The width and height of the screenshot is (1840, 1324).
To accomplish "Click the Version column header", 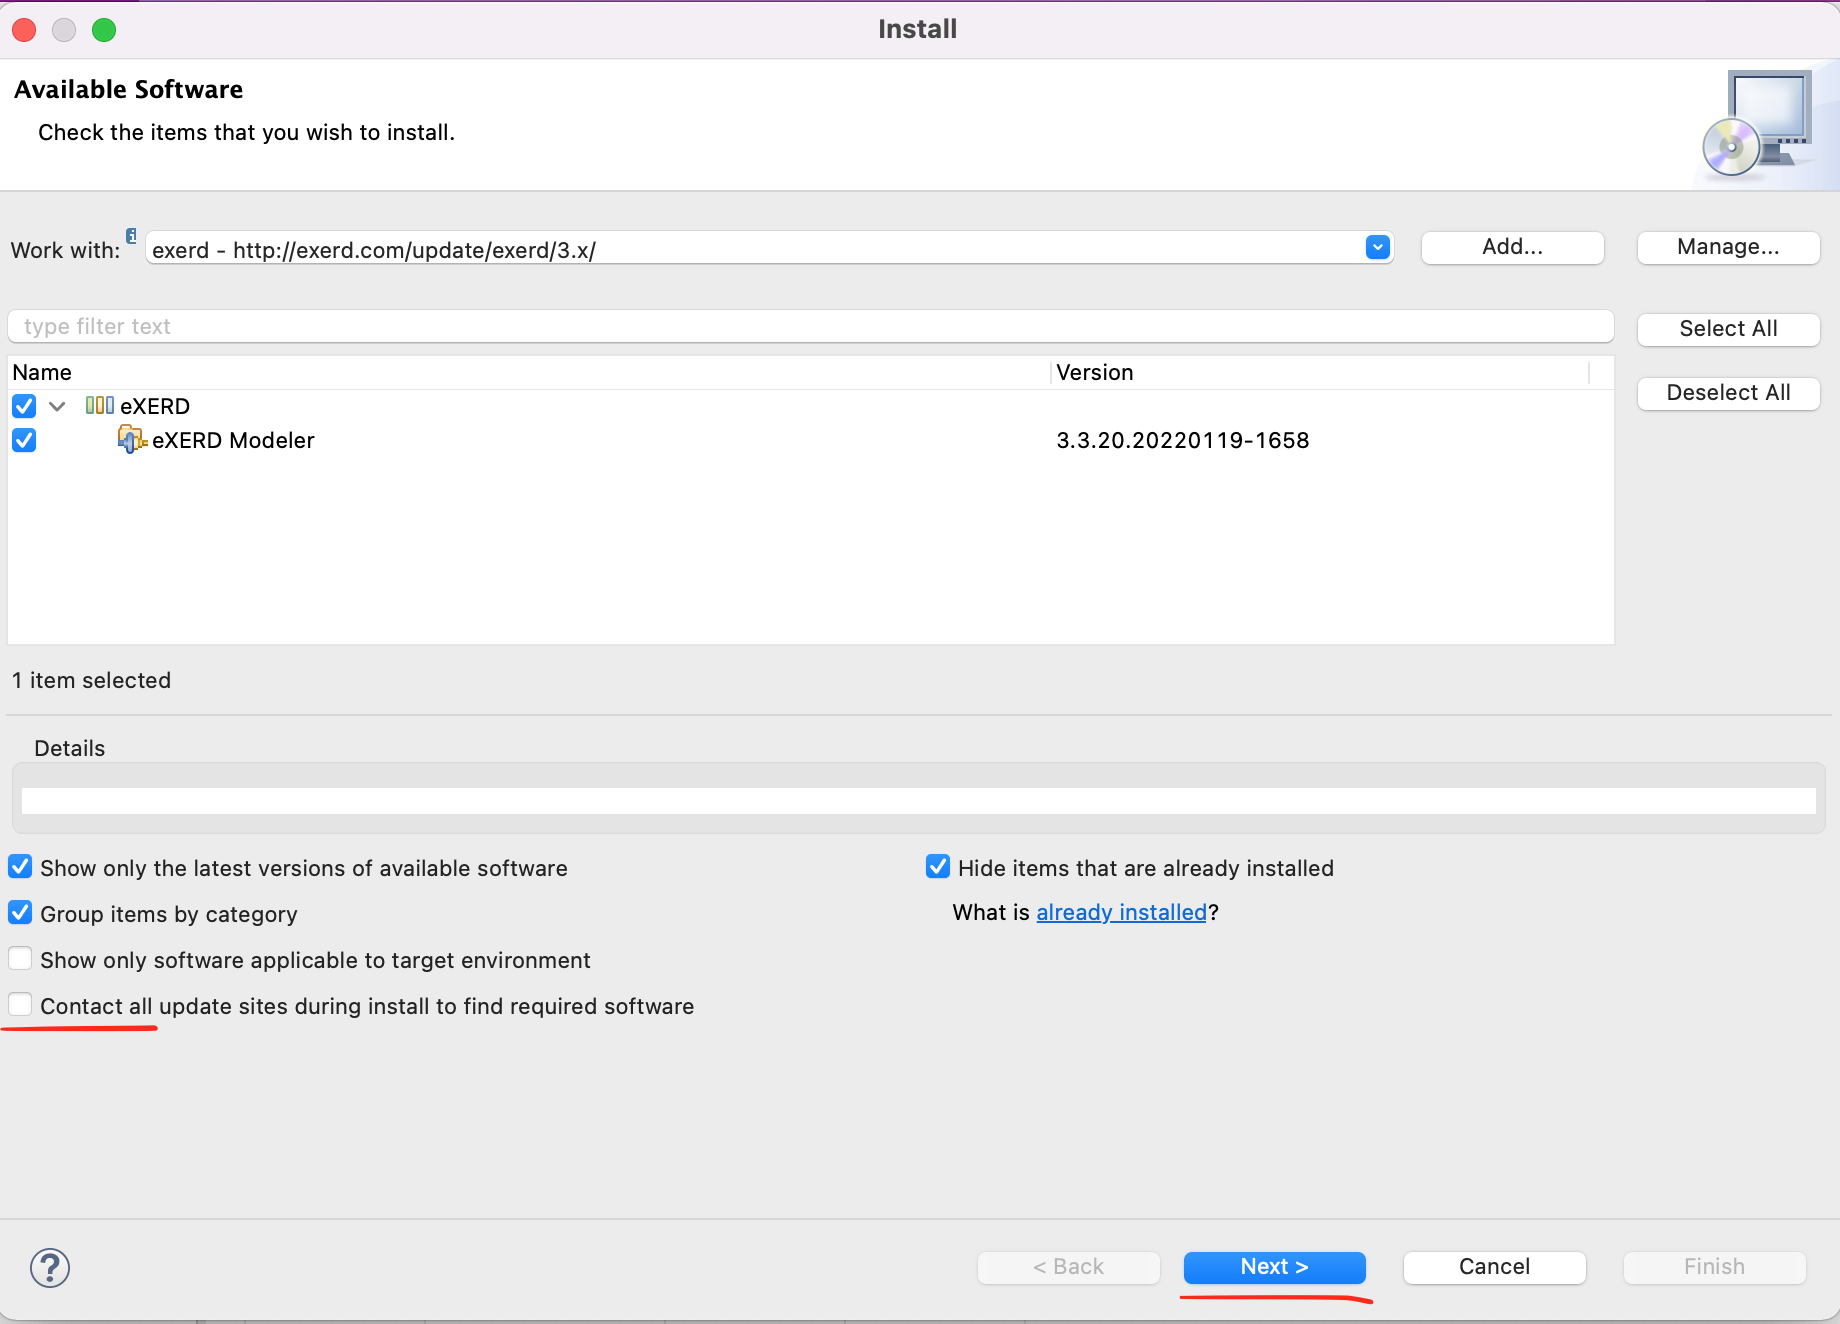I will (1320, 372).
